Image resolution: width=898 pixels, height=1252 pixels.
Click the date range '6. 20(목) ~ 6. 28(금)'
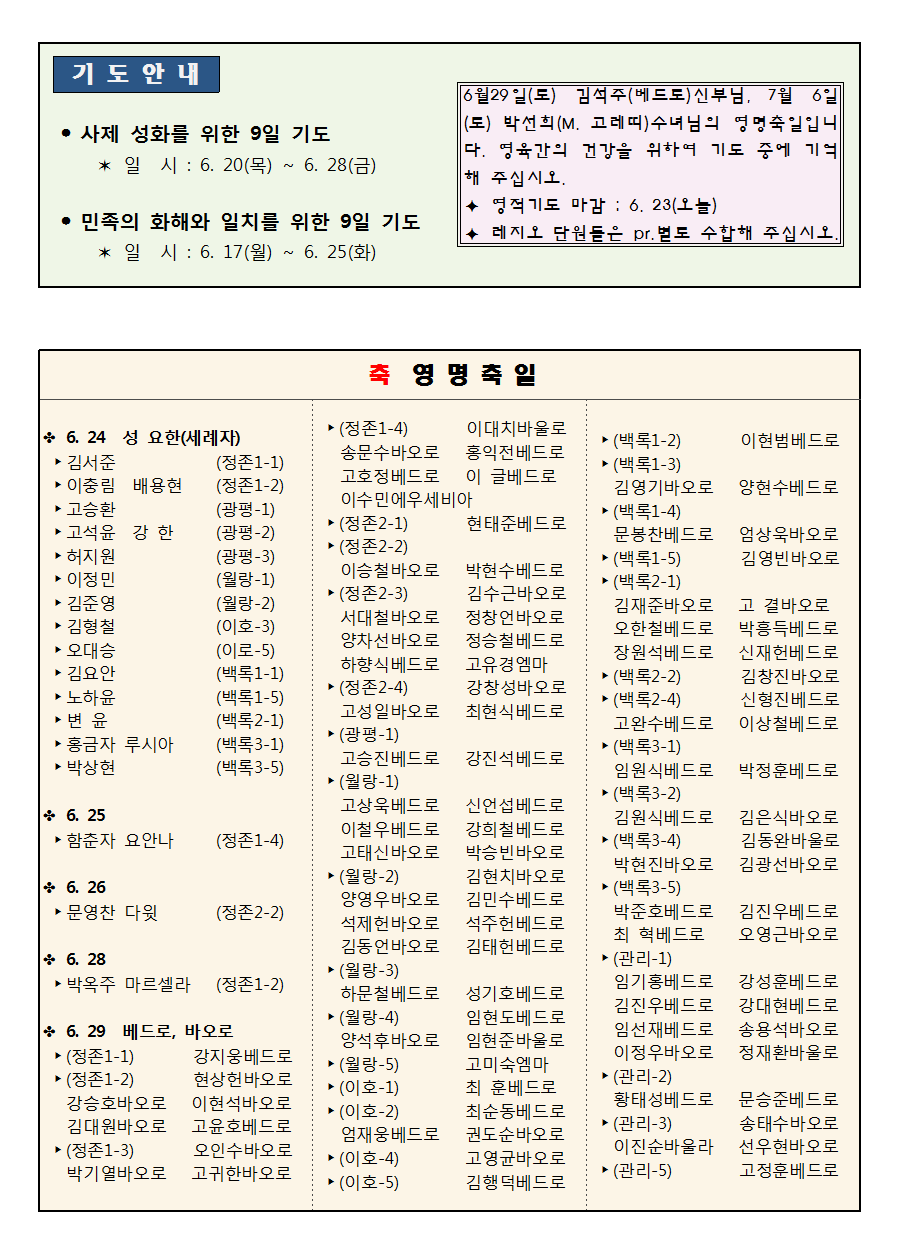(288, 165)
